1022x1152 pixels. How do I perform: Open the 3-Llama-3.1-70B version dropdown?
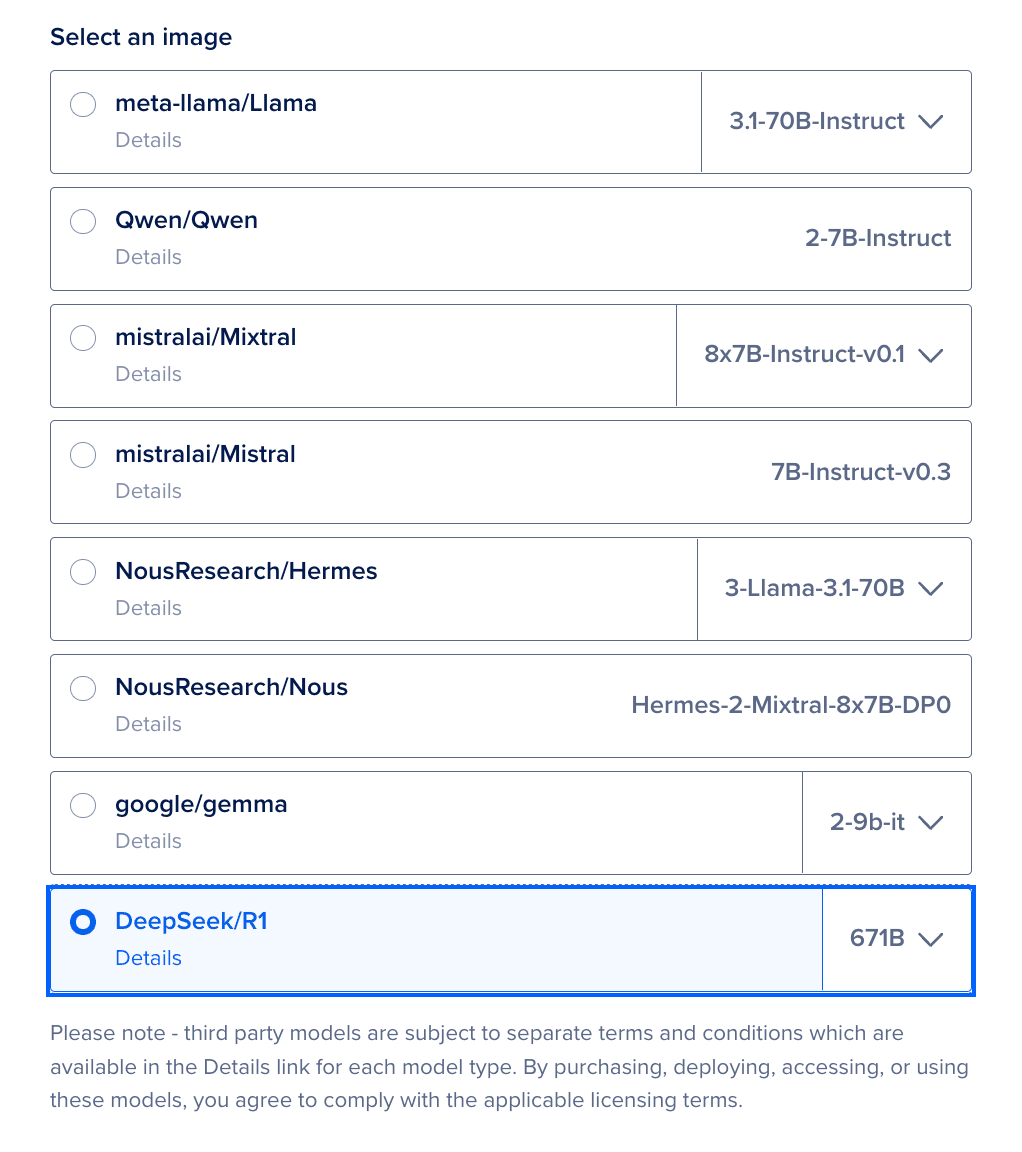(x=834, y=589)
